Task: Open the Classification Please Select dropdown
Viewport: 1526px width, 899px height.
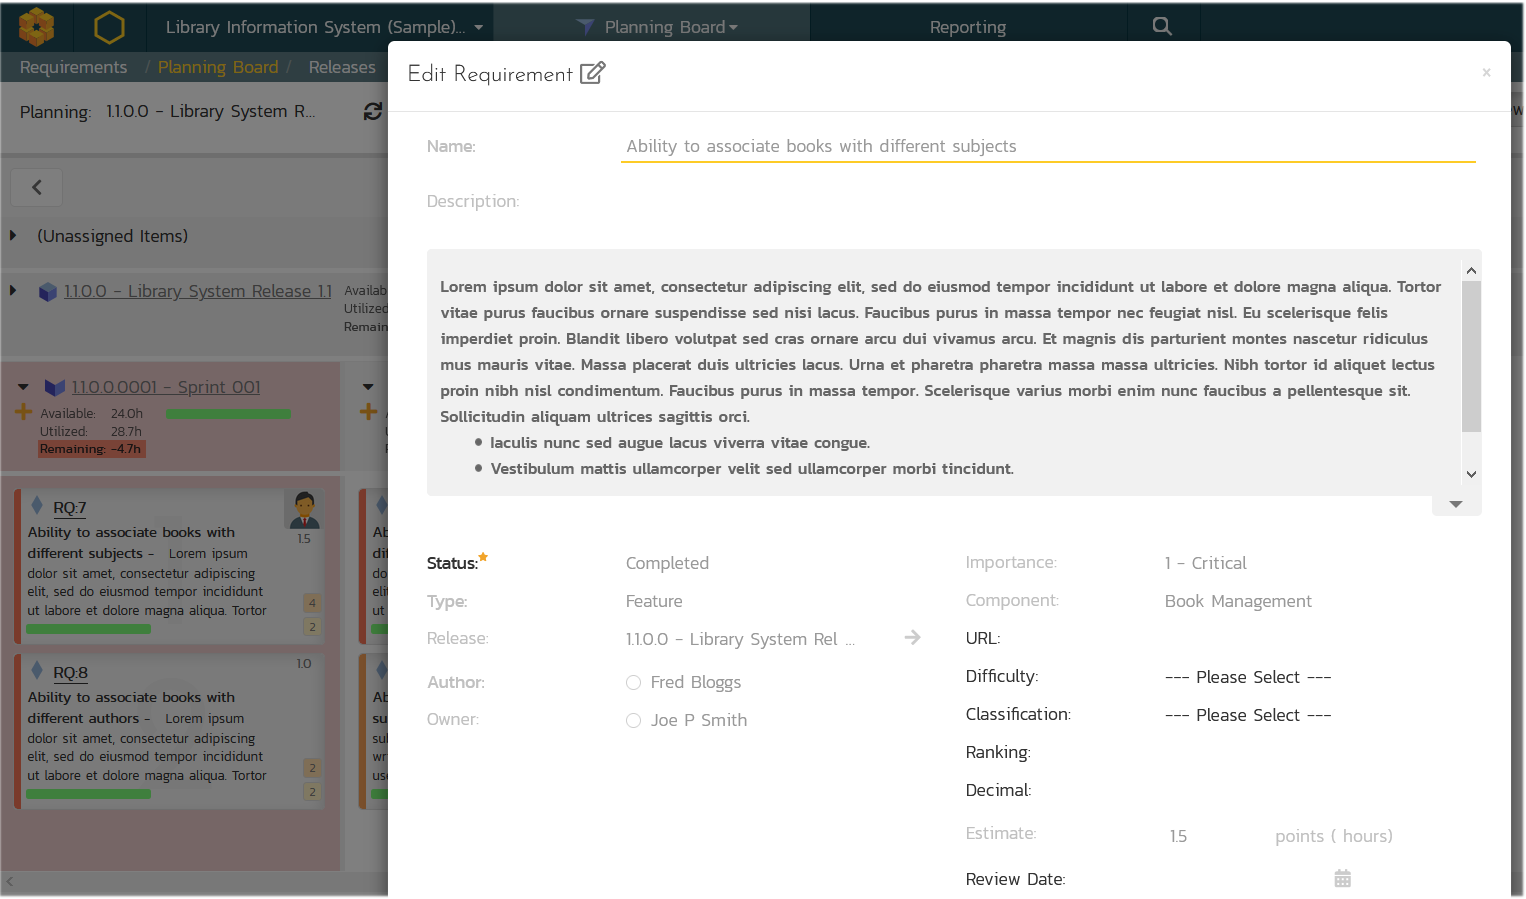Action: coord(1247,715)
